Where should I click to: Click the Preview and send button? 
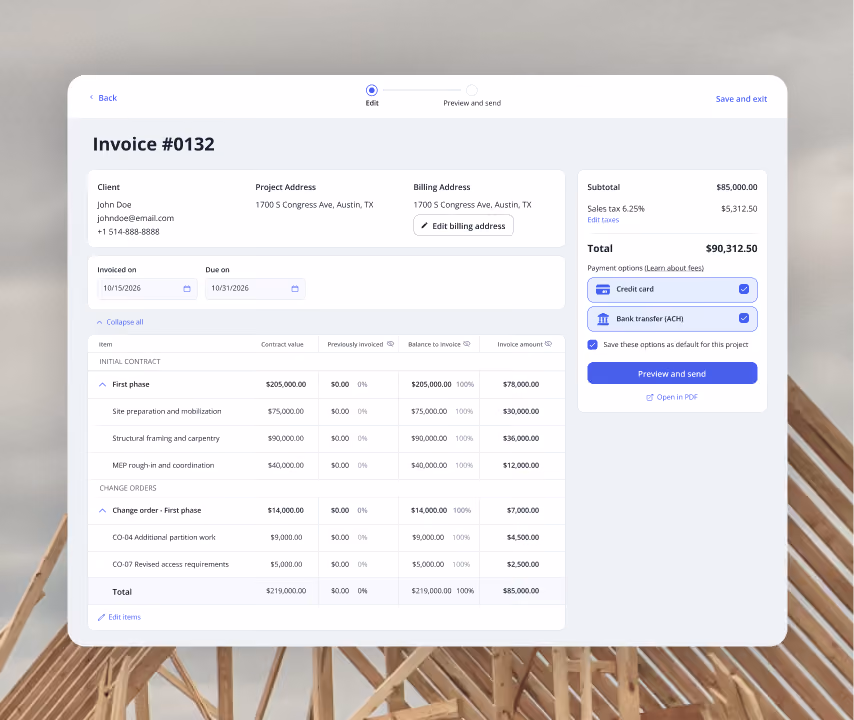click(672, 374)
